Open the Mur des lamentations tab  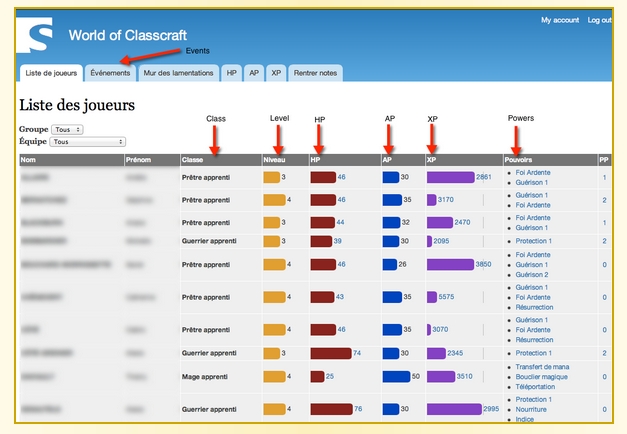178,73
